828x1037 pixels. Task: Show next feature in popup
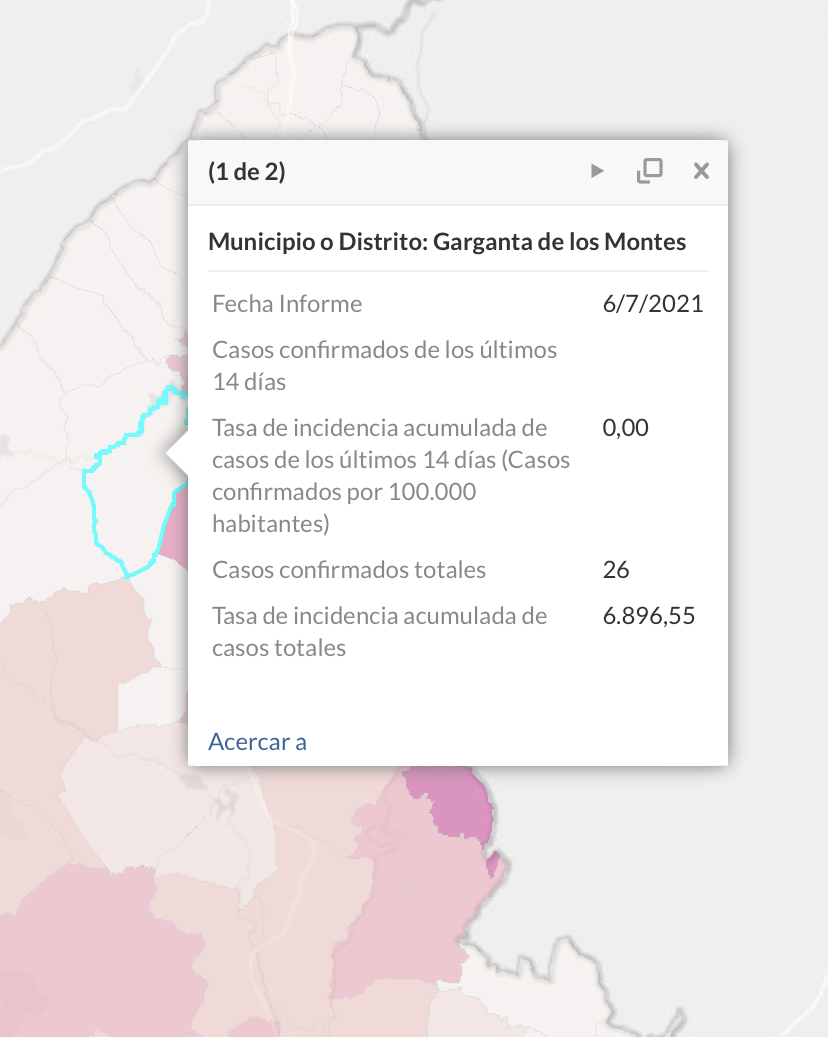tap(597, 171)
